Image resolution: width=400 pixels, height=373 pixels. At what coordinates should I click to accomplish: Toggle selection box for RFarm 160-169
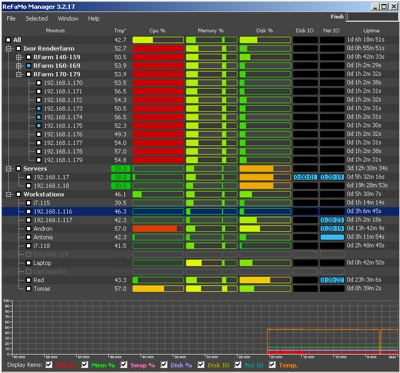[x=29, y=66]
